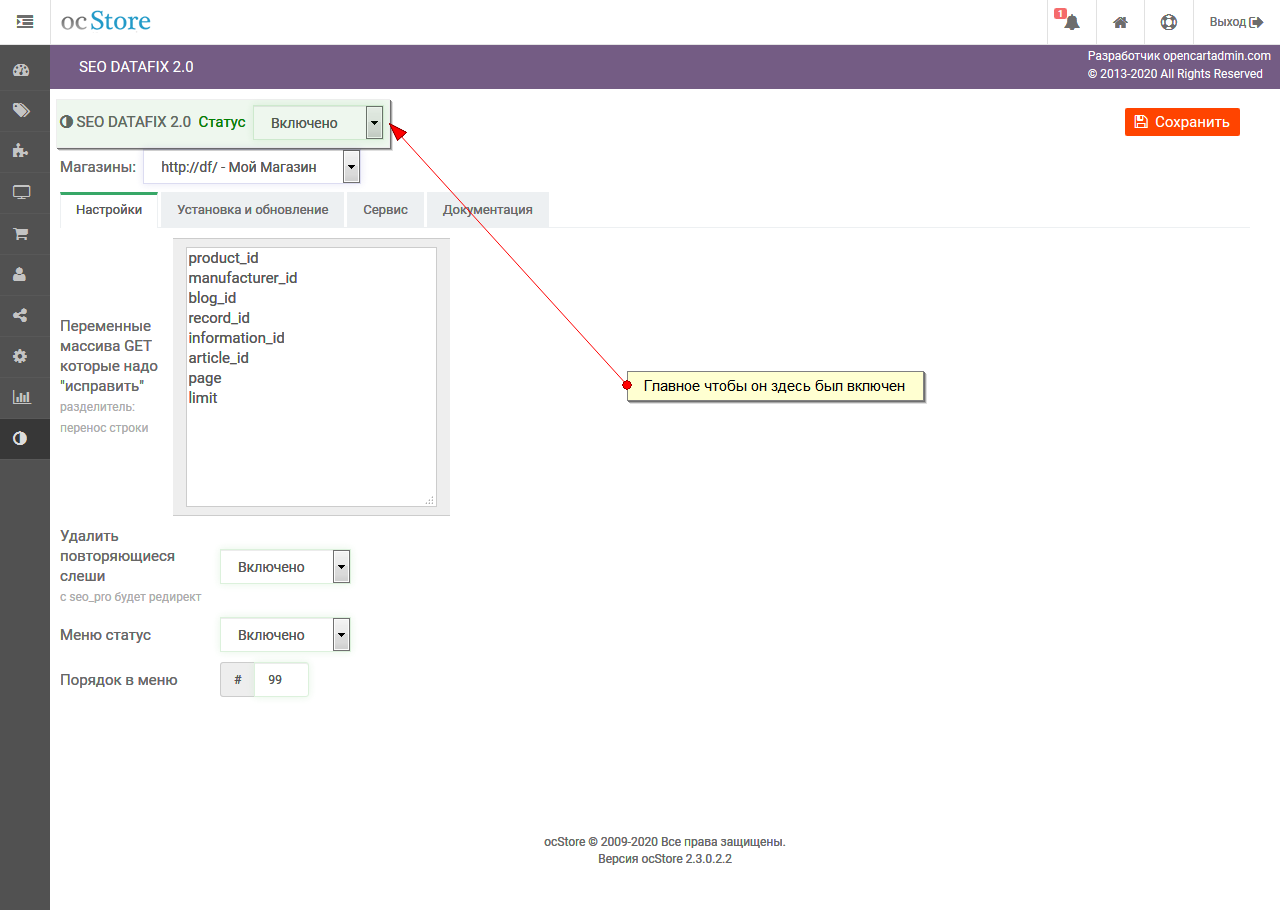Save settings with the Сохранить button
1280x910 pixels.
(1182, 122)
